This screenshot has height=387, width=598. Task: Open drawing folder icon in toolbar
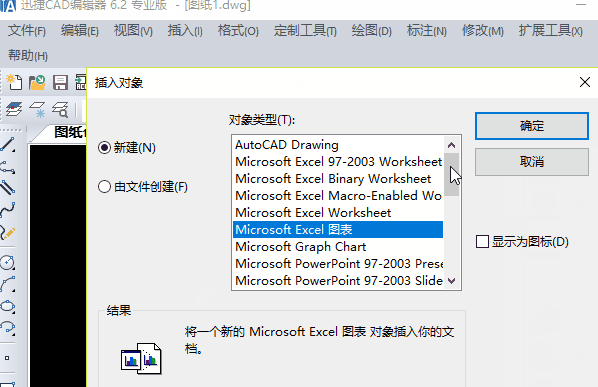pyautogui.click(x=37, y=82)
